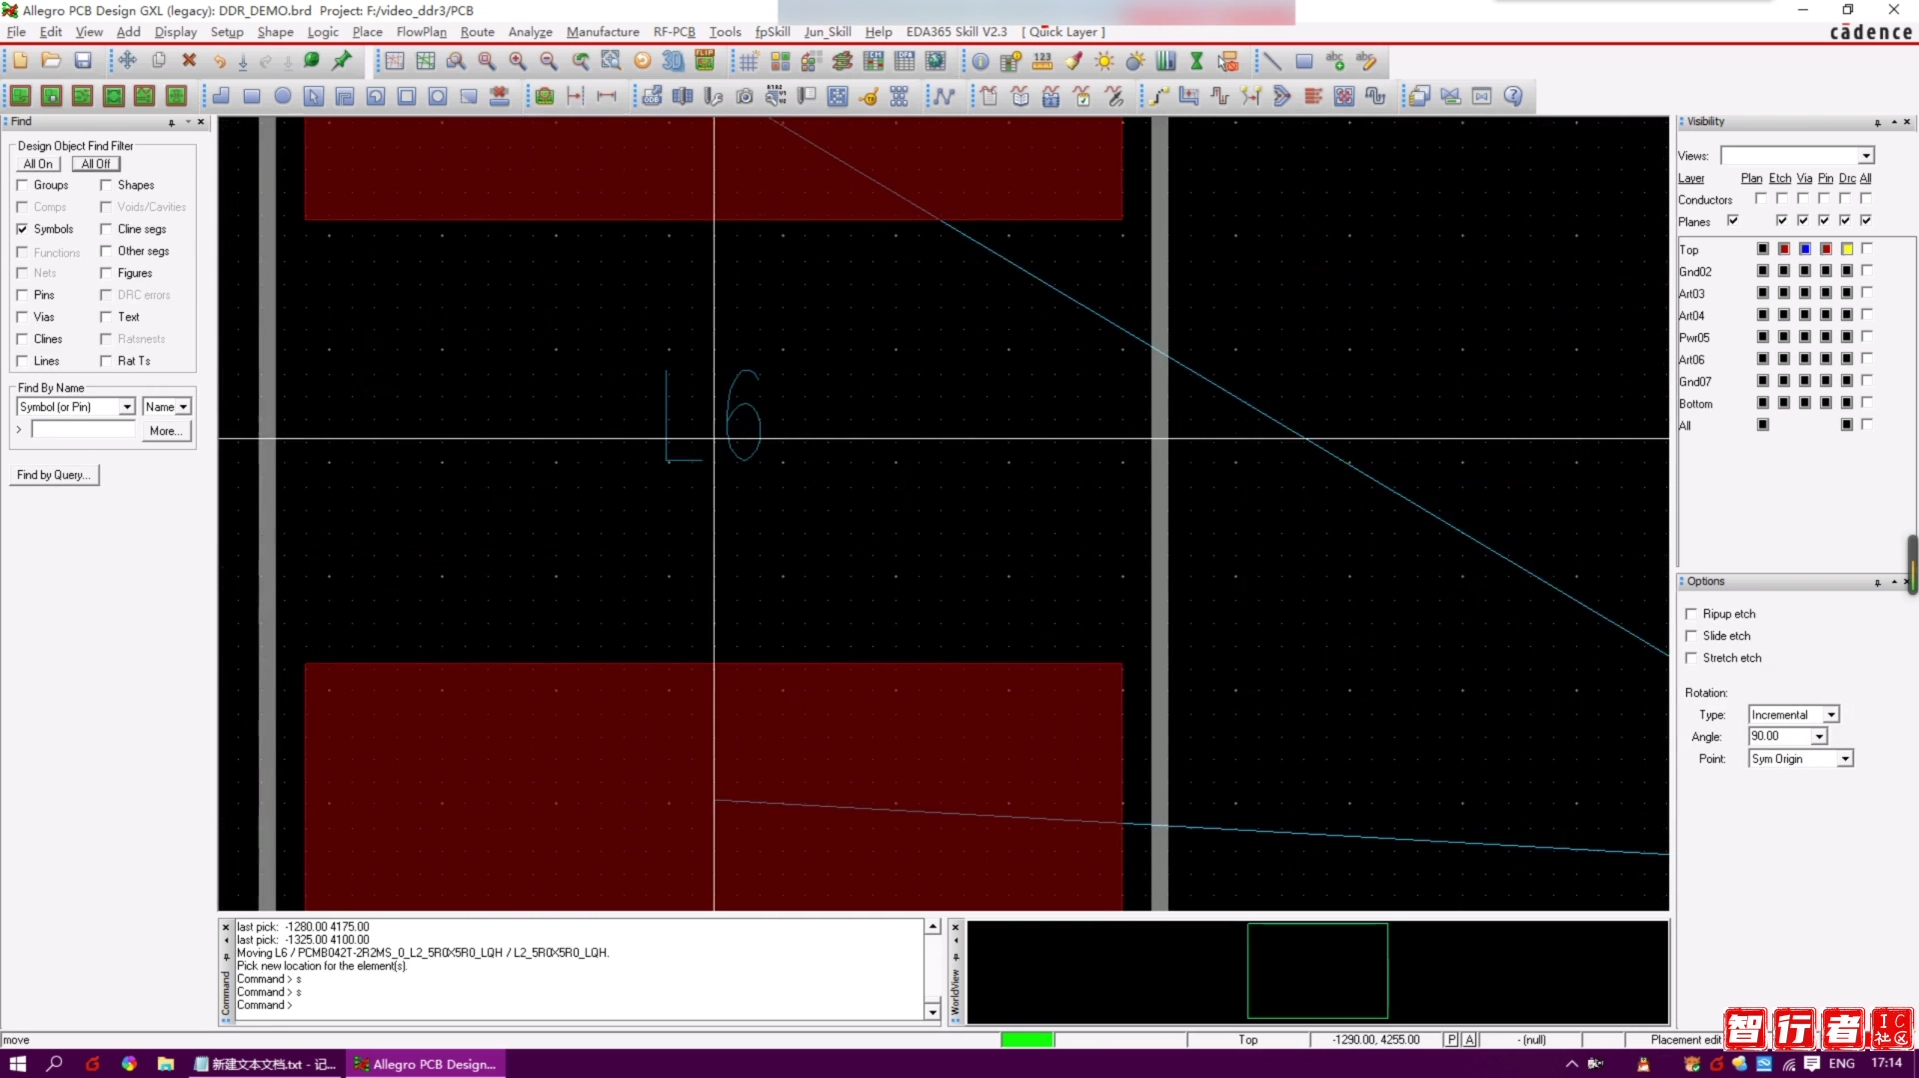Enable the Text checkbox in Find filter
The width and height of the screenshot is (1919, 1078).
coord(106,317)
